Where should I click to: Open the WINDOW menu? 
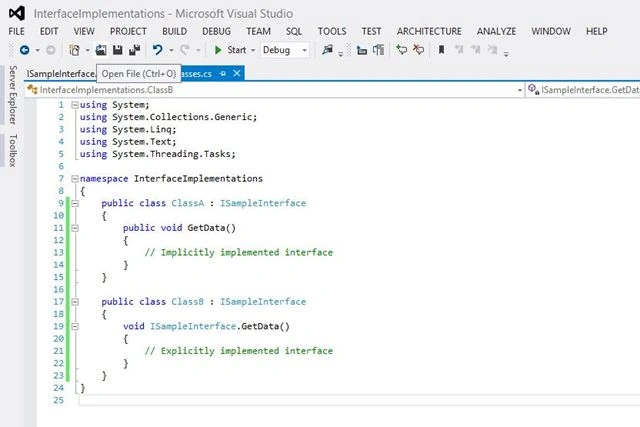551,31
